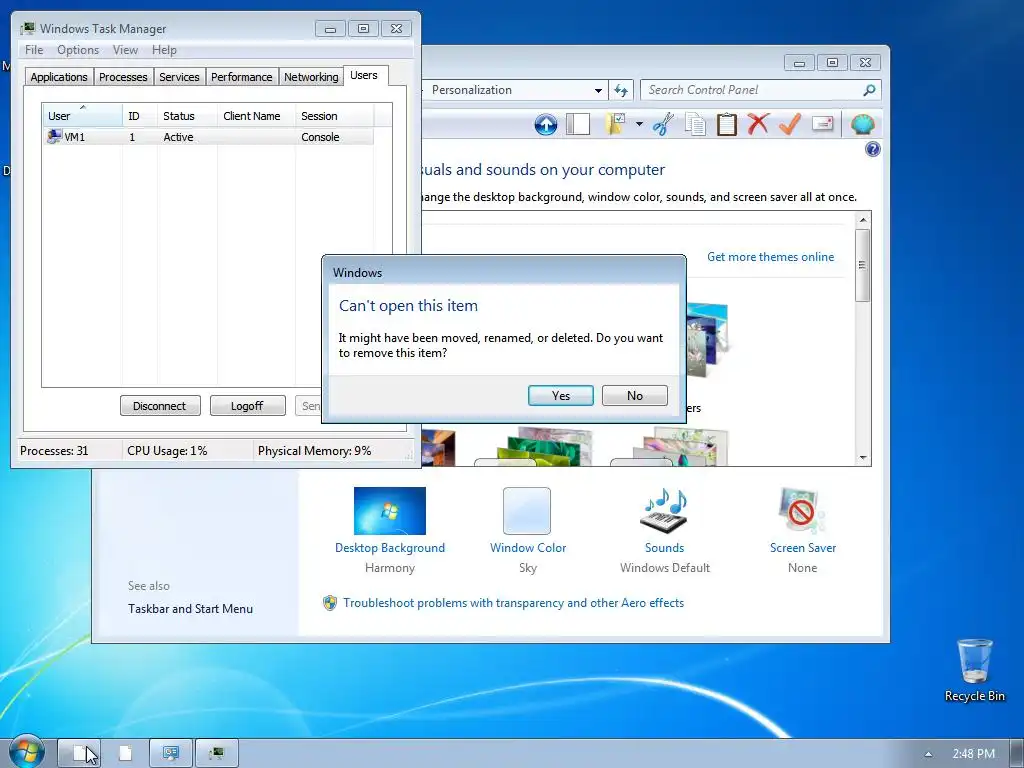The height and width of the screenshot is (768, 1024).
Task: Click the themes list scrollbar thumb
Action: coord(863,264)
